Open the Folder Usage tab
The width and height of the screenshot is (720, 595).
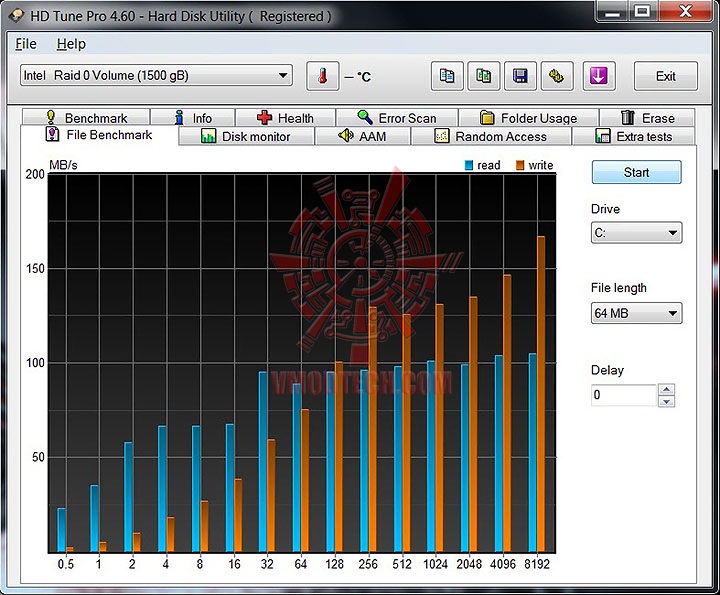click(529, 118)
